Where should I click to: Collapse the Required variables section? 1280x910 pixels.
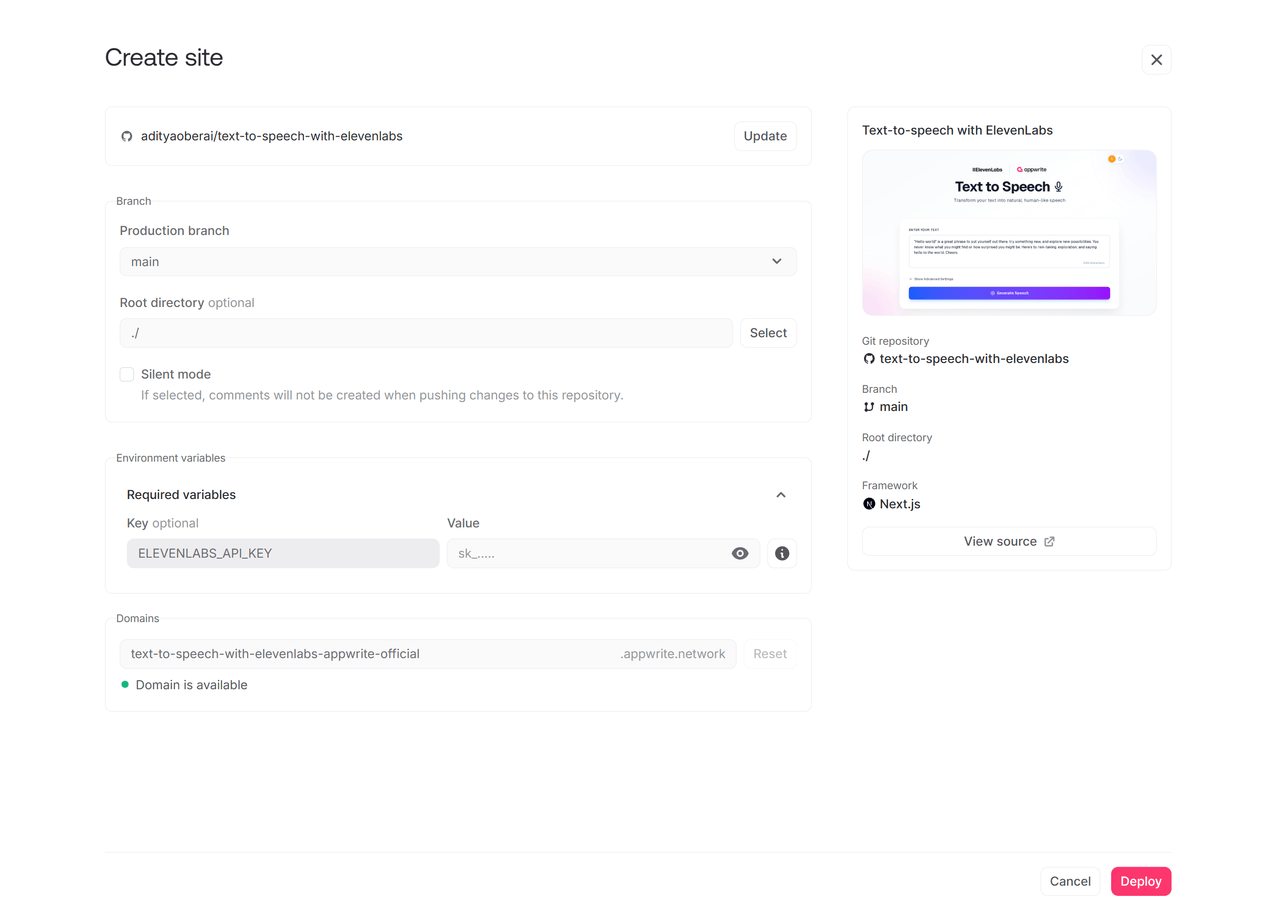click(x=781, y=495)
